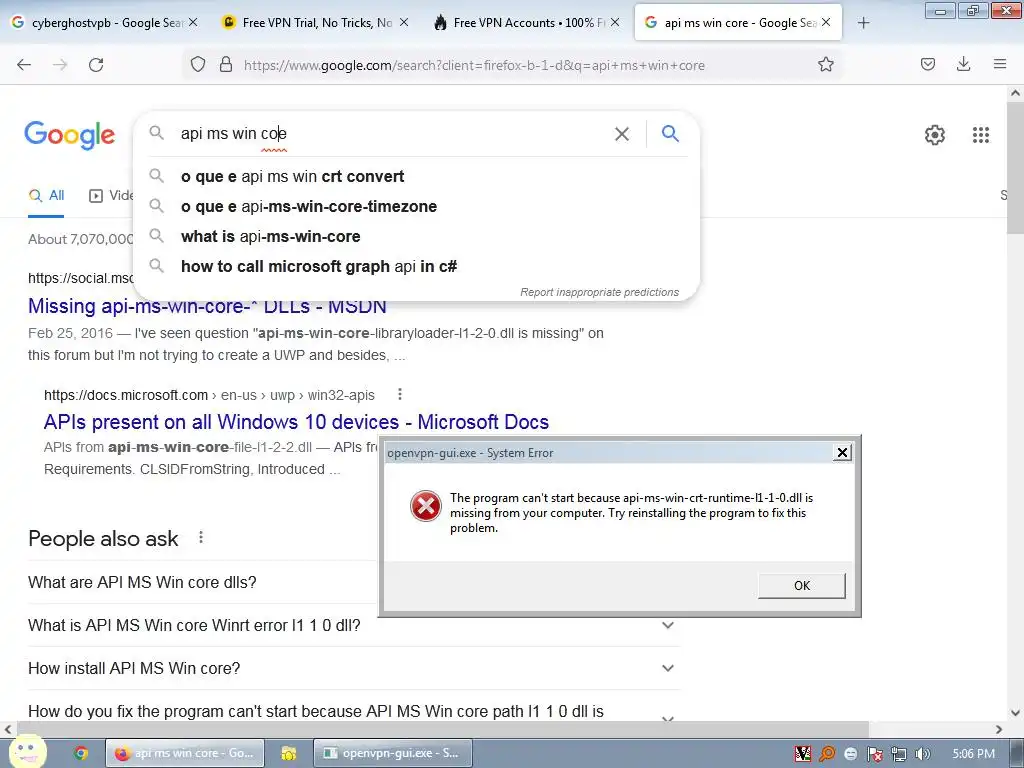The width and height of the screenshot is (1024, 768).
Task: Open Google settings gear
Action: [935, 135]
